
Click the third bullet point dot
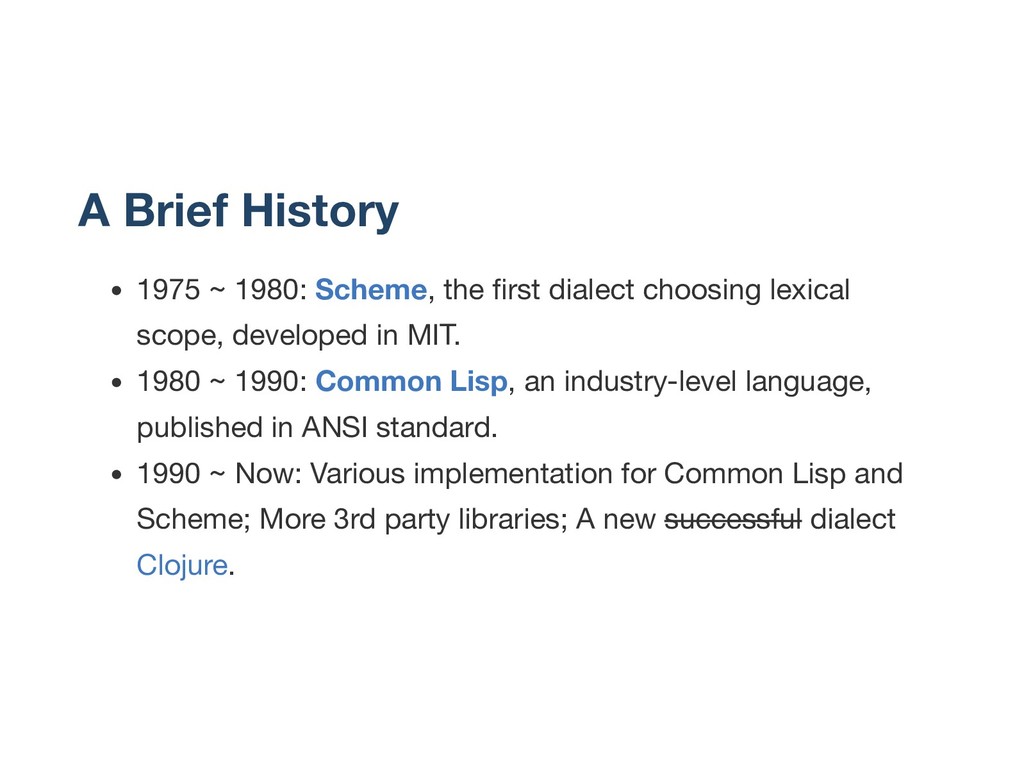pos(117,476)
